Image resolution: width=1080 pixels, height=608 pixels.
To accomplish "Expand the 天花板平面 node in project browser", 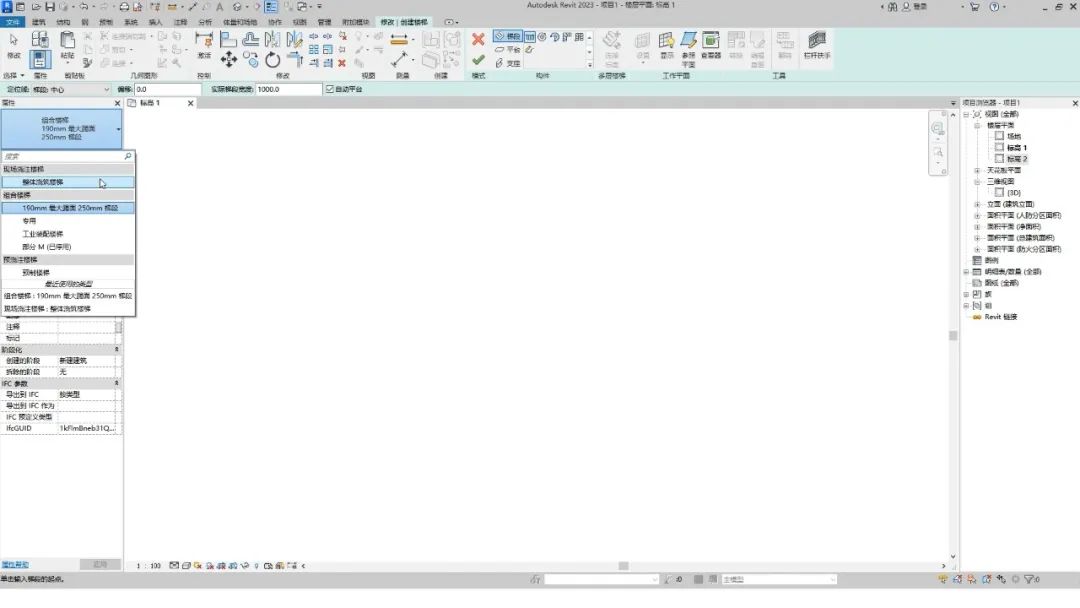I will click(977, 170).
